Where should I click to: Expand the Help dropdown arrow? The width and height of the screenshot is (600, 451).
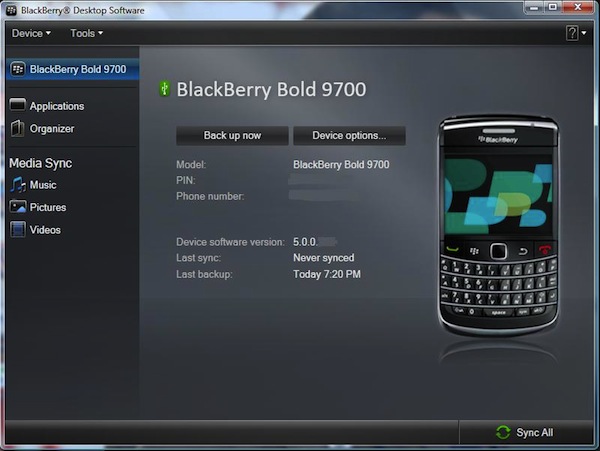coord(584,33)
